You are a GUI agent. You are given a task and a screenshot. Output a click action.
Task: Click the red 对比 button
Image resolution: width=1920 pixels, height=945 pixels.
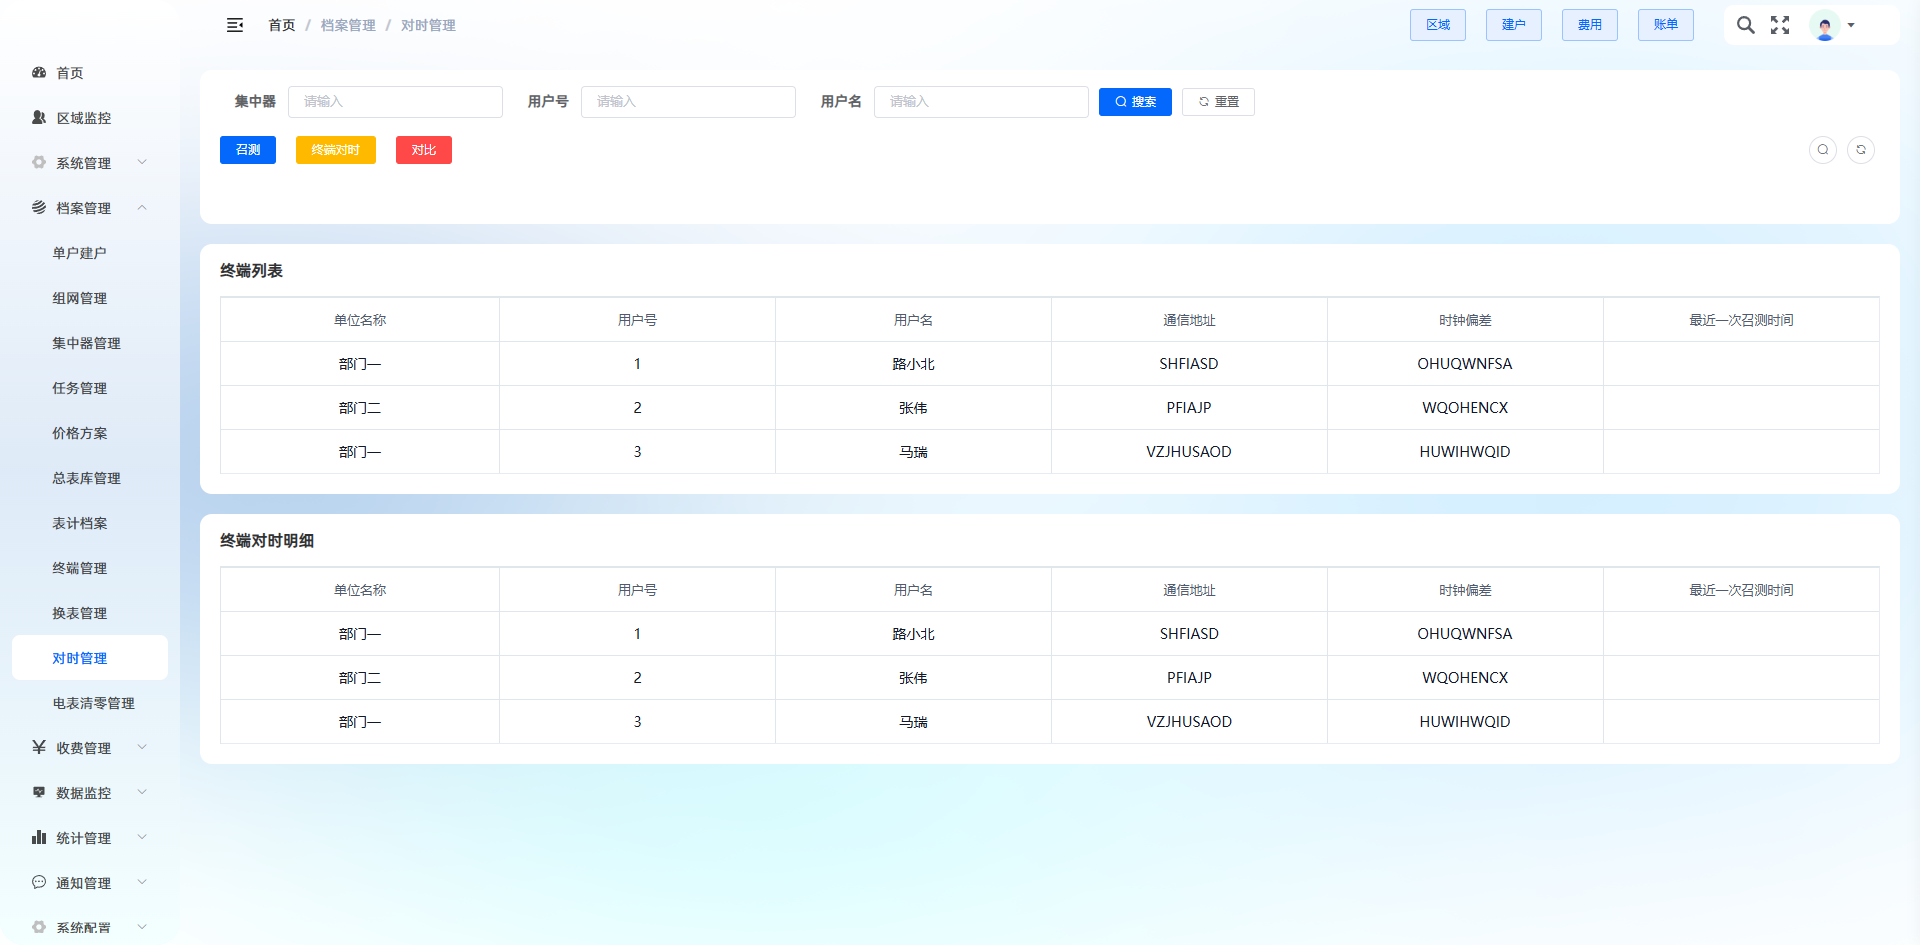tap(424, 150)
